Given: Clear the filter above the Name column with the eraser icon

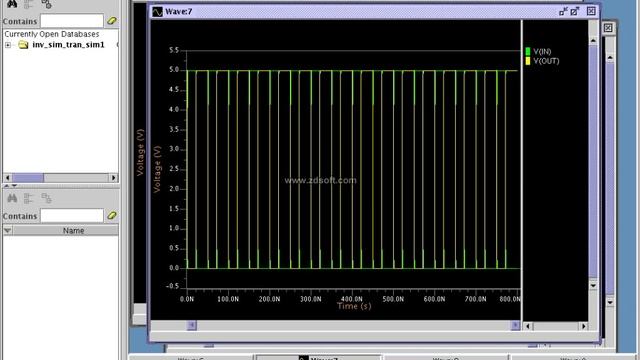Looking at the screenshot, I should (112, 215).
